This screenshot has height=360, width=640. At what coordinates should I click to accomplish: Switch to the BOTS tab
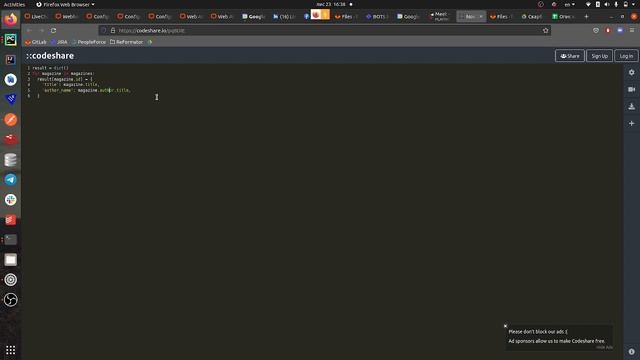click(378, 17)
